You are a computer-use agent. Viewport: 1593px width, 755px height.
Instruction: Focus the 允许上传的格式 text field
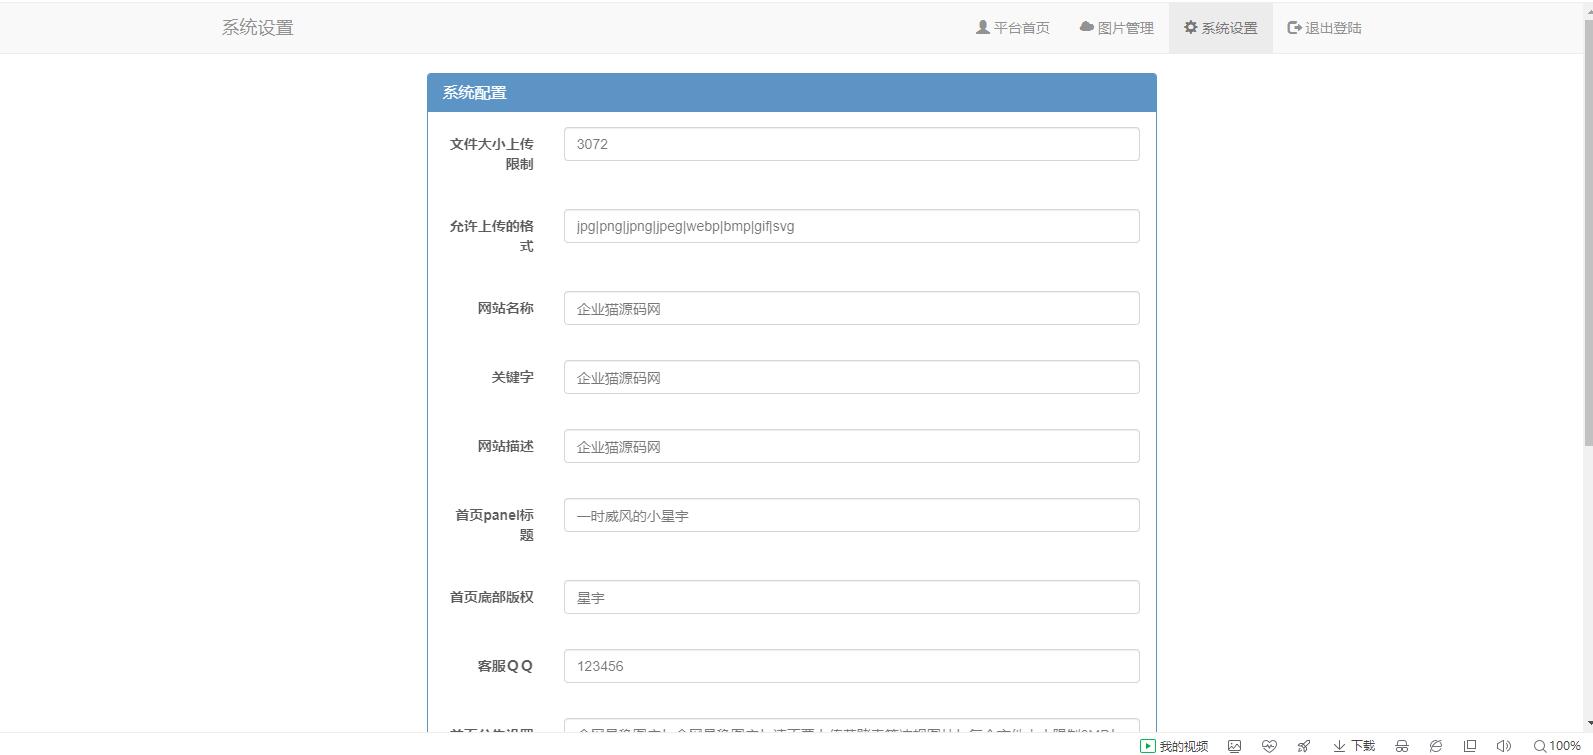tap(851, 226)
